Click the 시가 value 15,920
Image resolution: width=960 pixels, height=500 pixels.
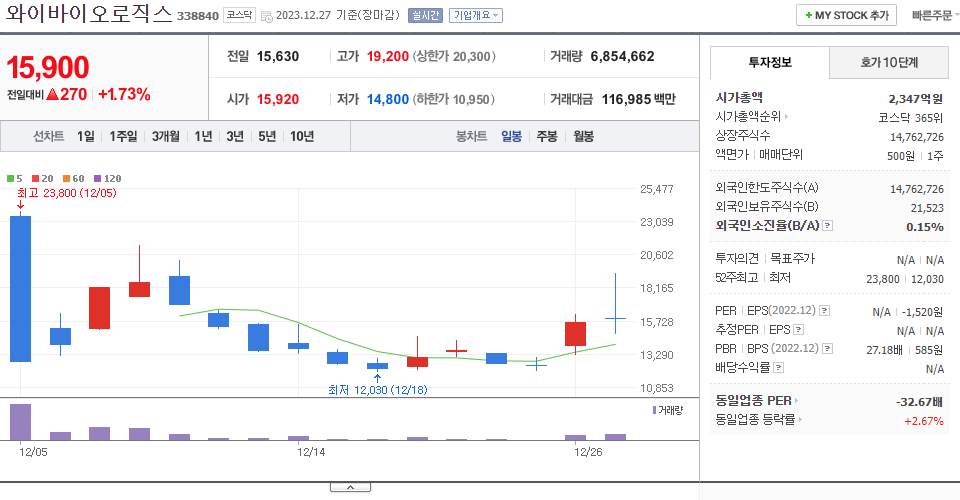click(x=278, y=99)
